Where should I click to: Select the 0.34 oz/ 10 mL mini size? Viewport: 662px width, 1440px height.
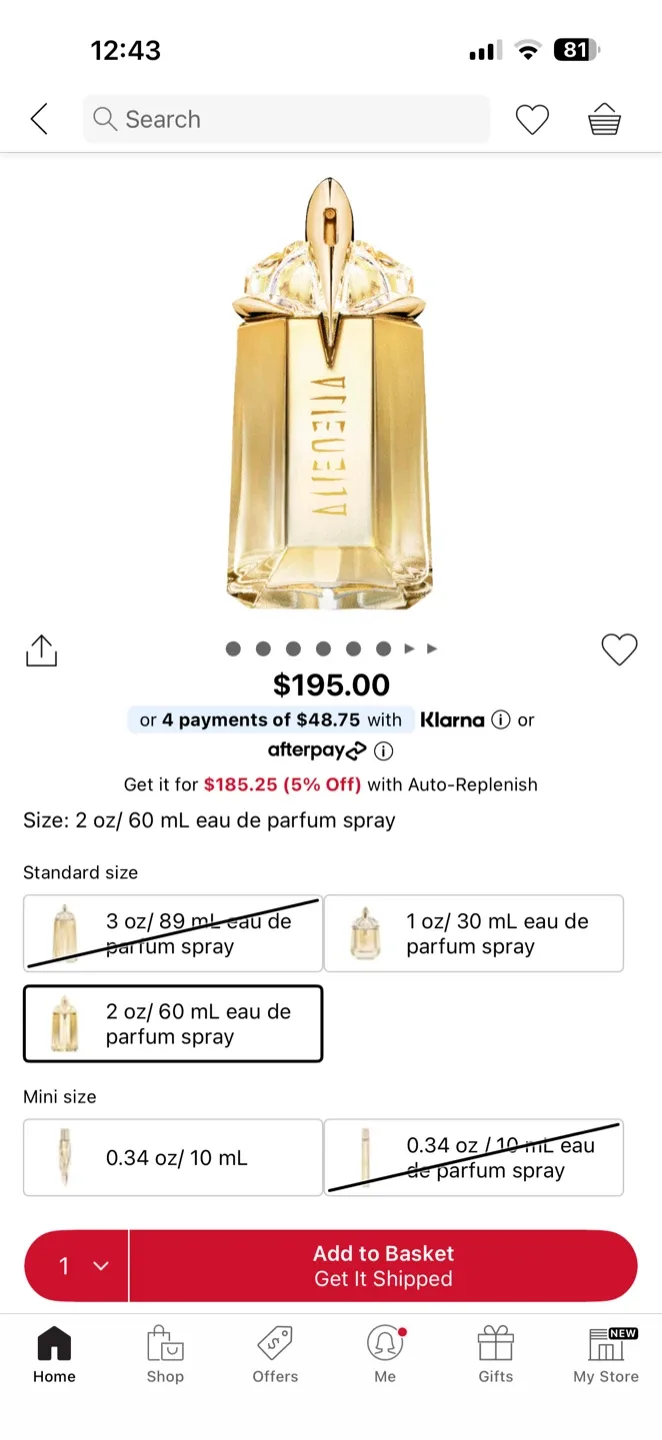coord(172,1157)
